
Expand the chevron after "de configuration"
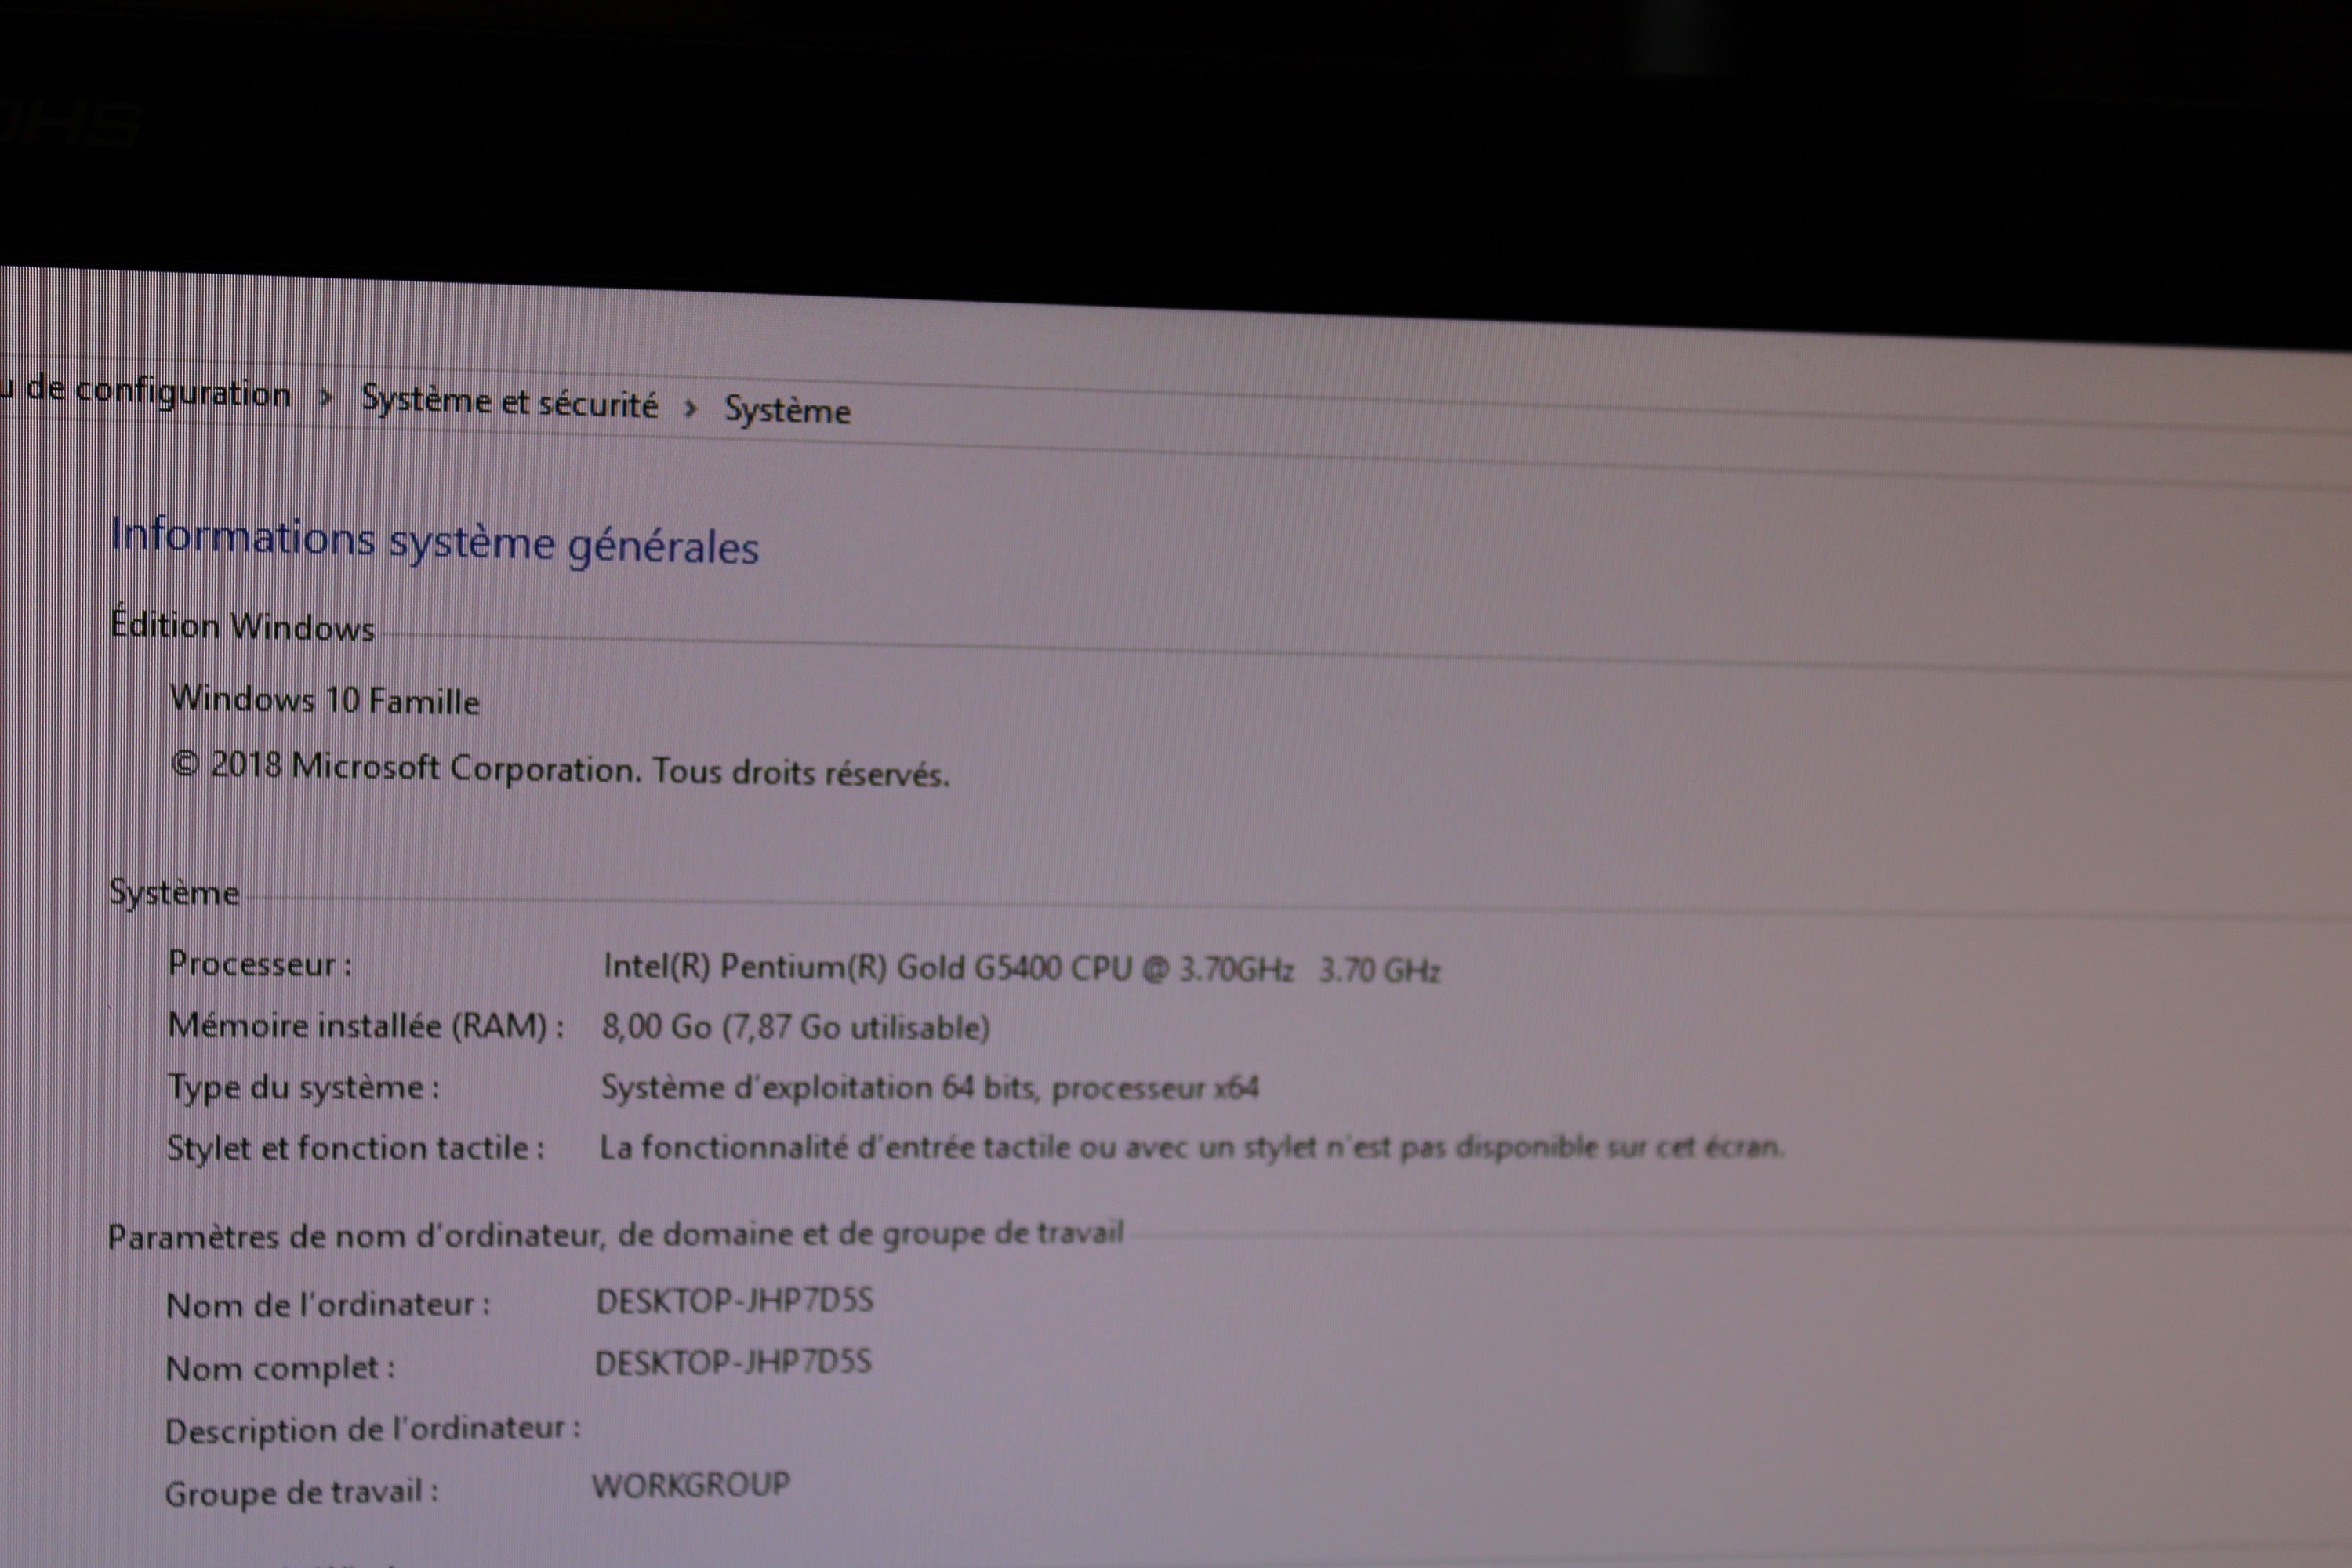(x=325, y=397)
